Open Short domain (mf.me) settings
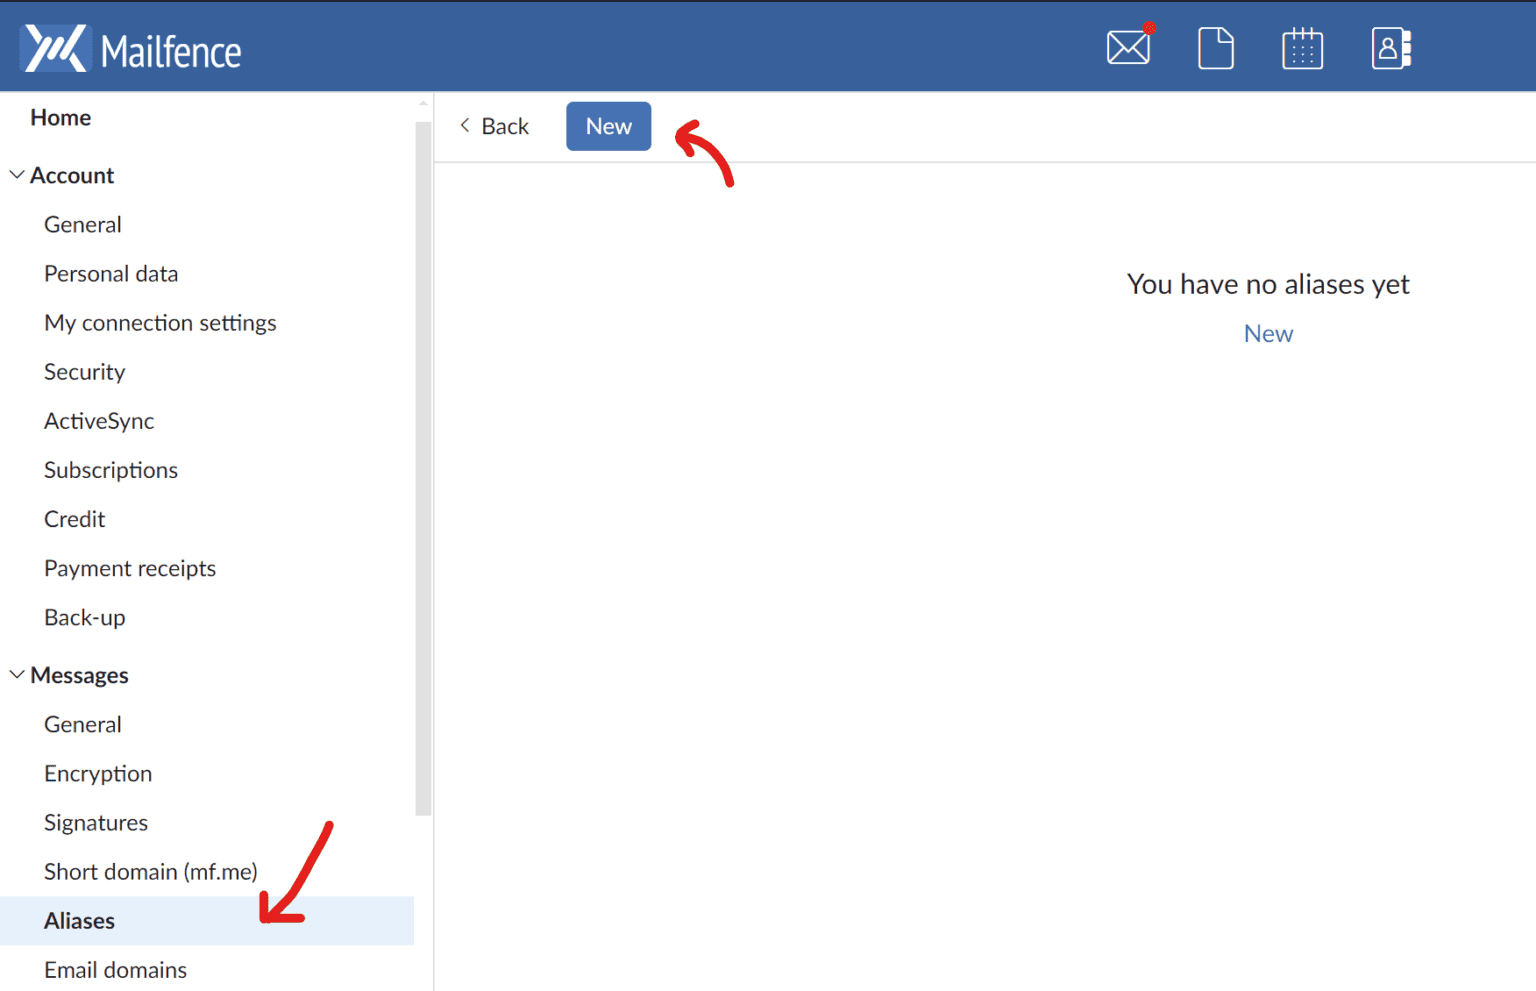Screen dimensions: 1536x991 [x=151, y=871]
